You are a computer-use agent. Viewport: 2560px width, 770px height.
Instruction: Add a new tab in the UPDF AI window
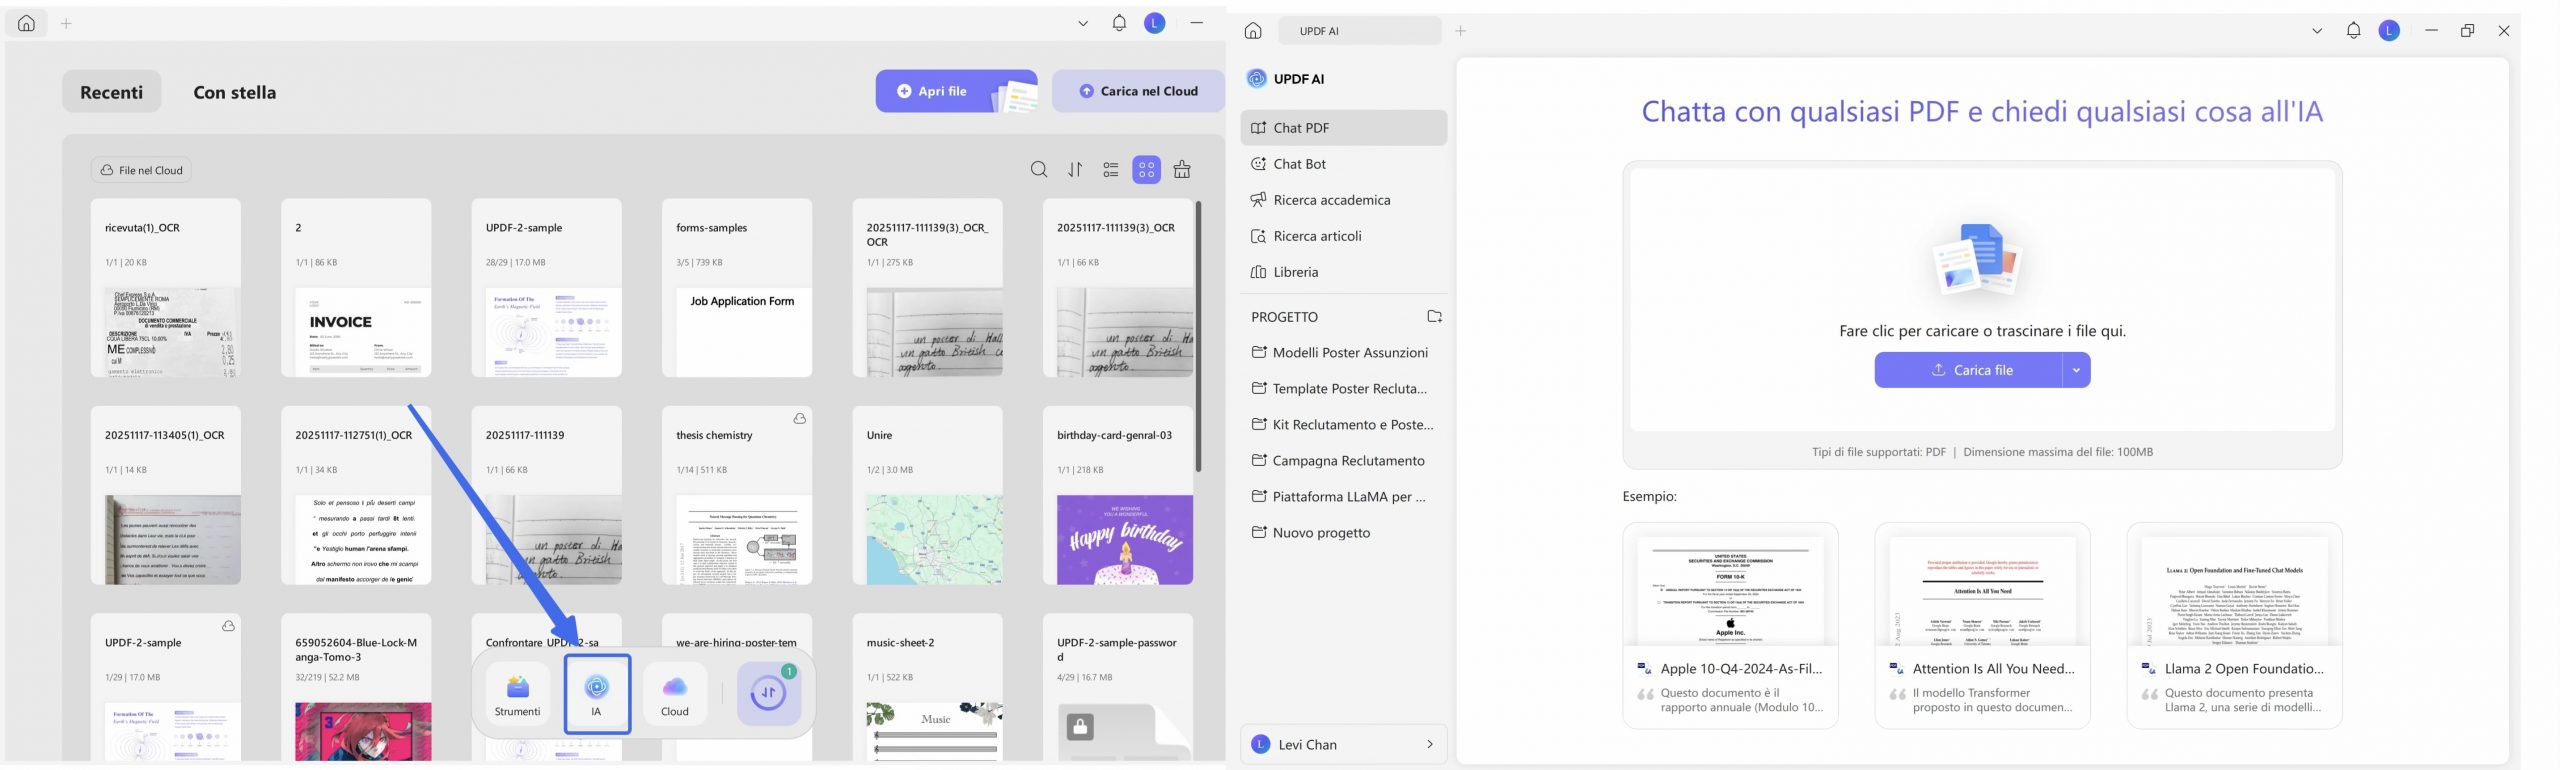point(1461,31)
